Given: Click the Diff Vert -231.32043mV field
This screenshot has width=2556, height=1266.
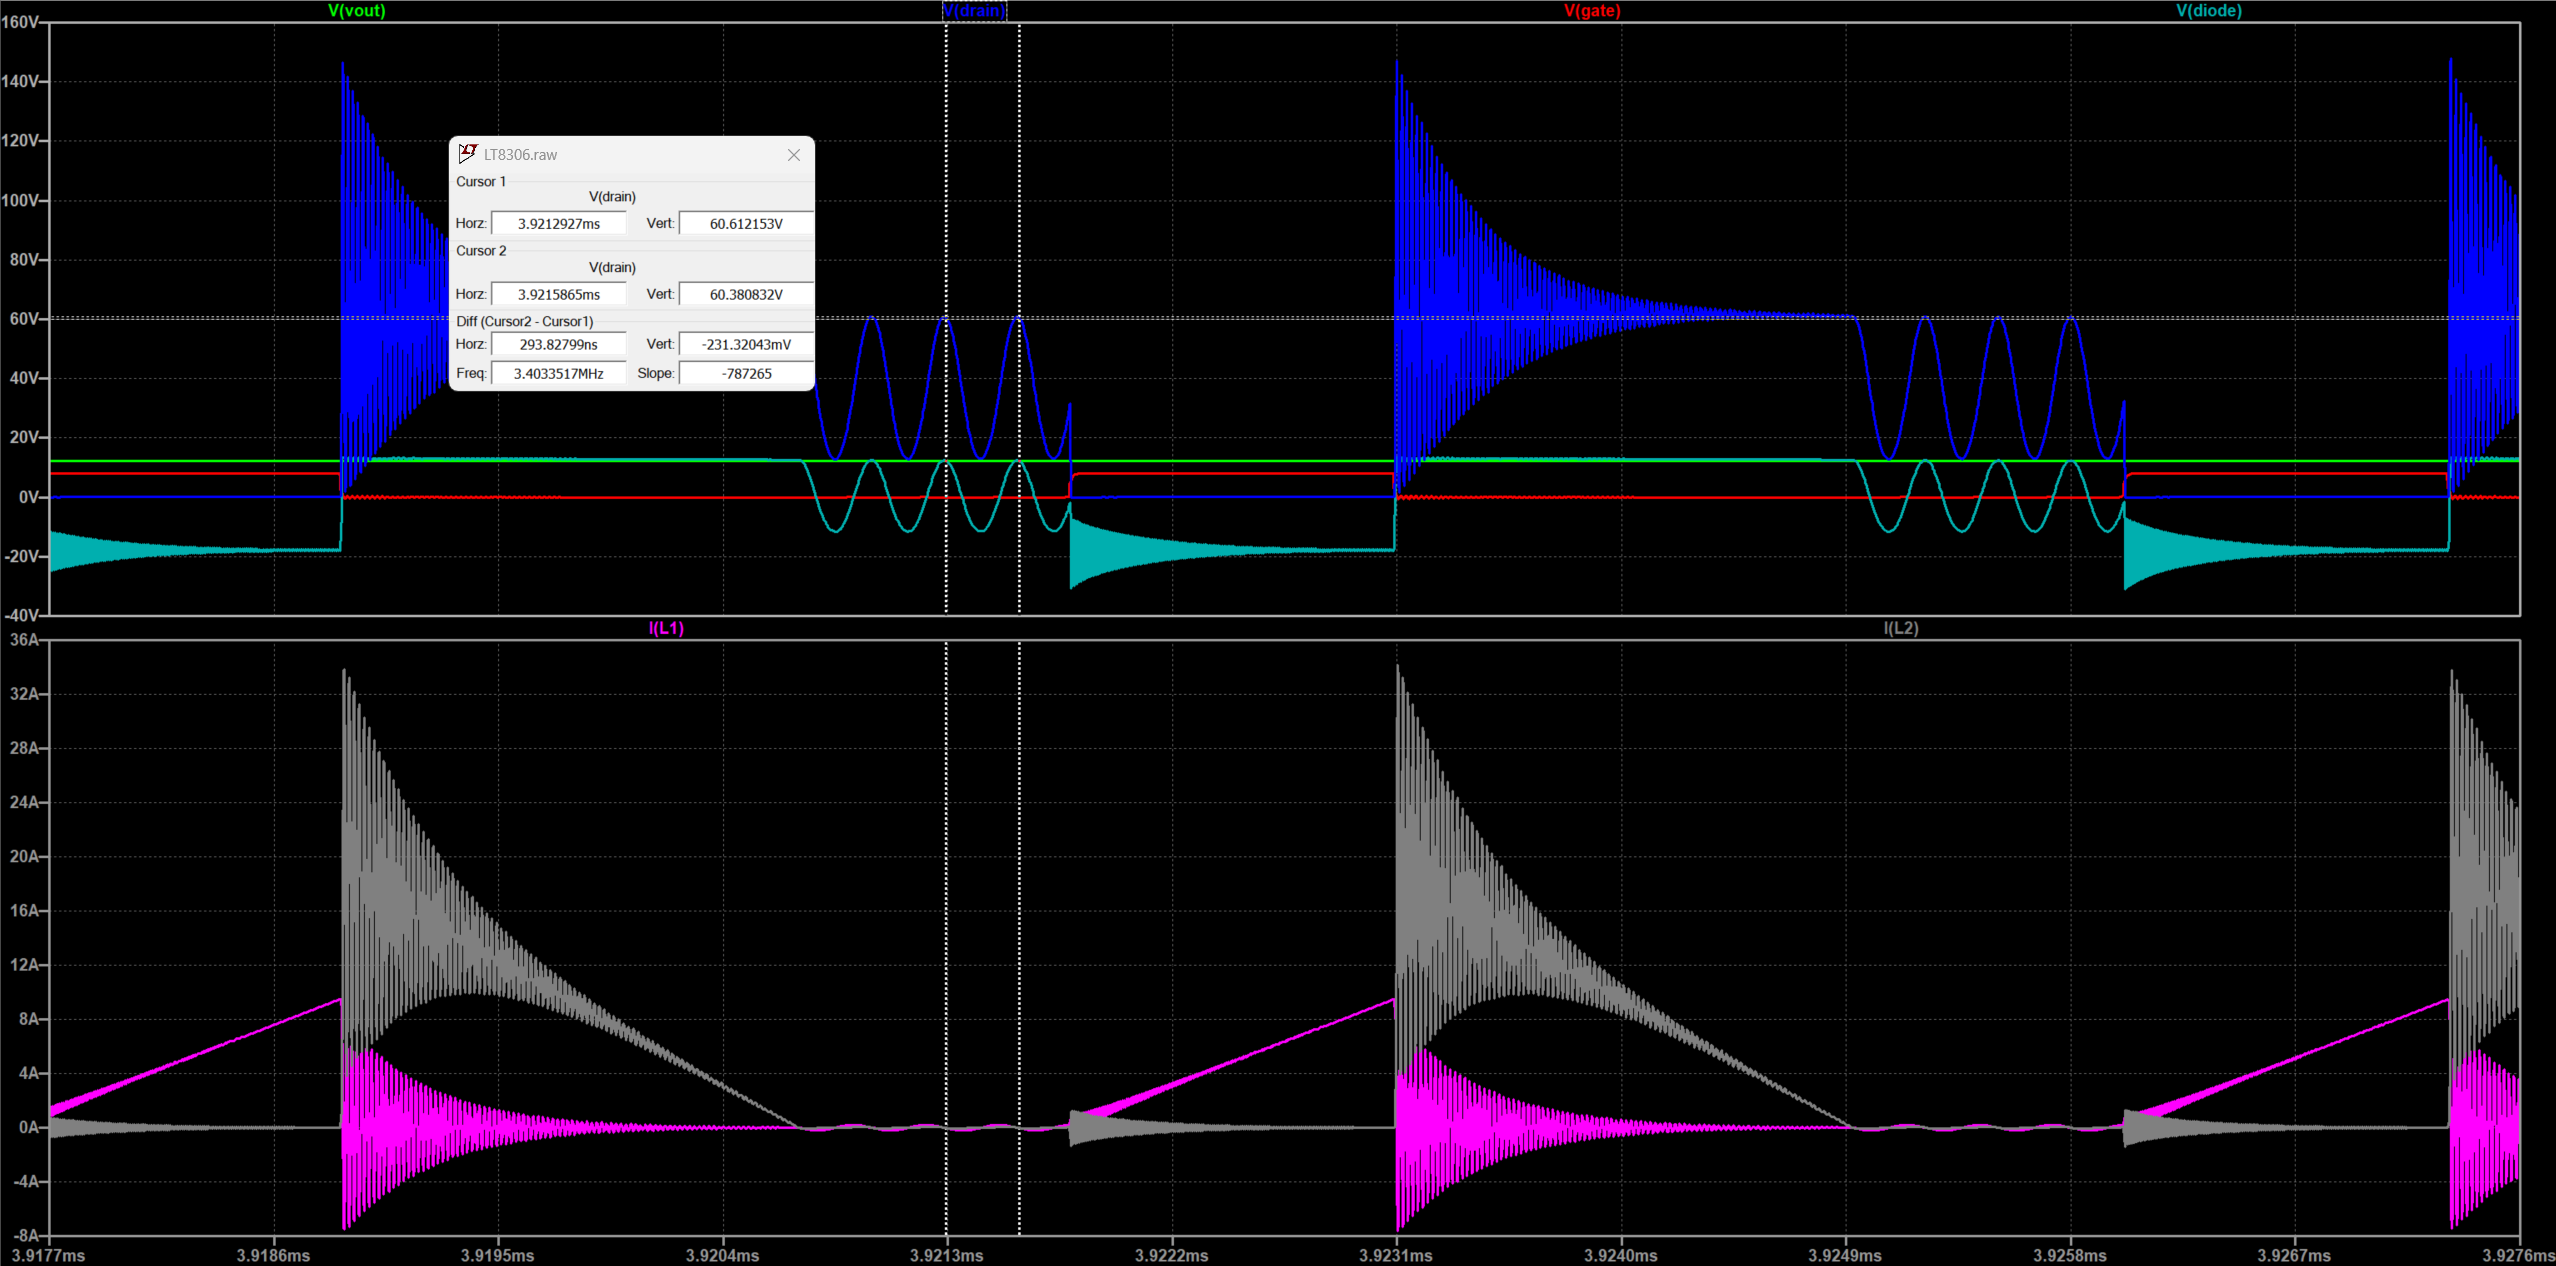Looking at the screenshot, I should pos(746,344).
